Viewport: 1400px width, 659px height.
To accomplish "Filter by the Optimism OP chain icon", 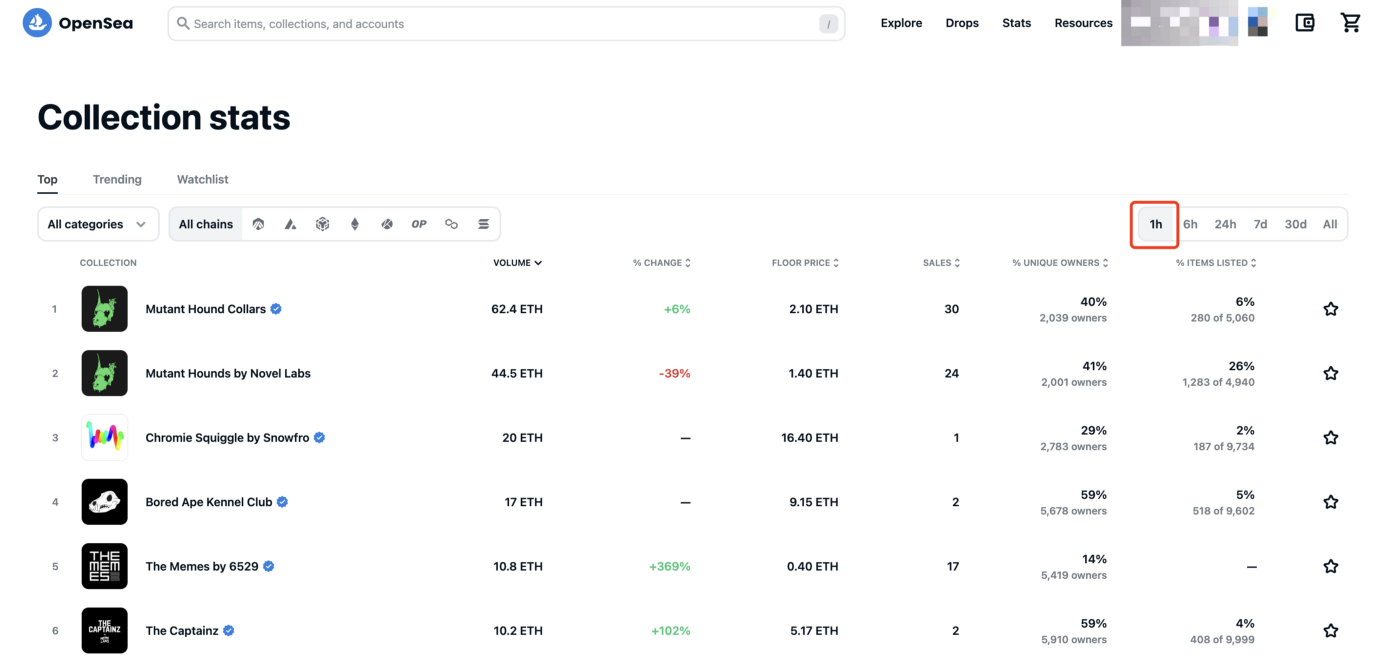I will pos(419,224).
